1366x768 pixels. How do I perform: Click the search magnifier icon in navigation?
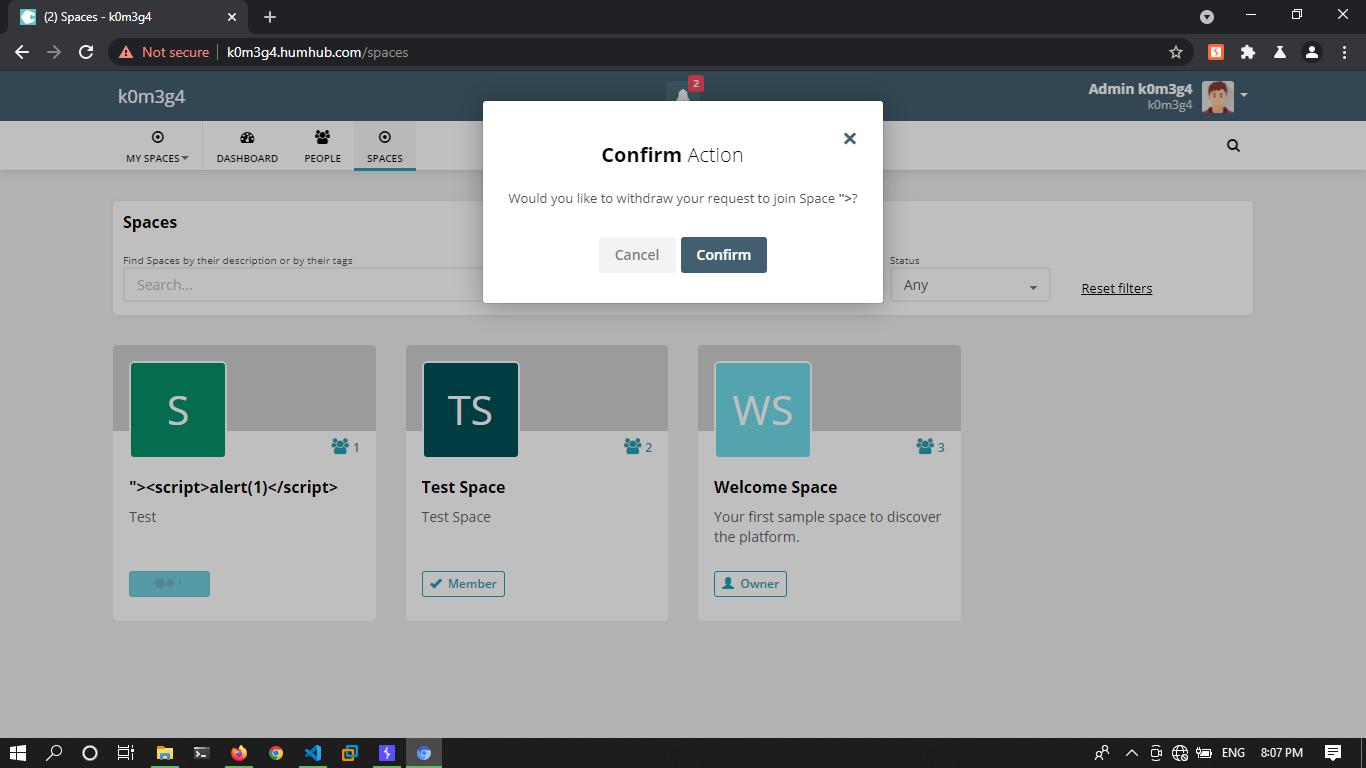(x=1233, y=145)
